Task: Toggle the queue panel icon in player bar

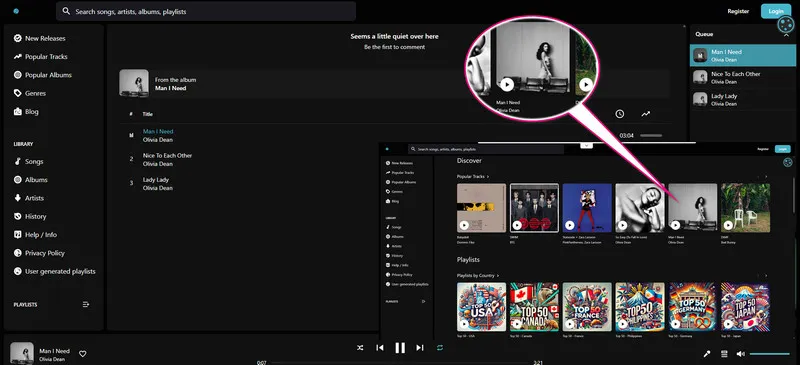Action: (723, 354)
